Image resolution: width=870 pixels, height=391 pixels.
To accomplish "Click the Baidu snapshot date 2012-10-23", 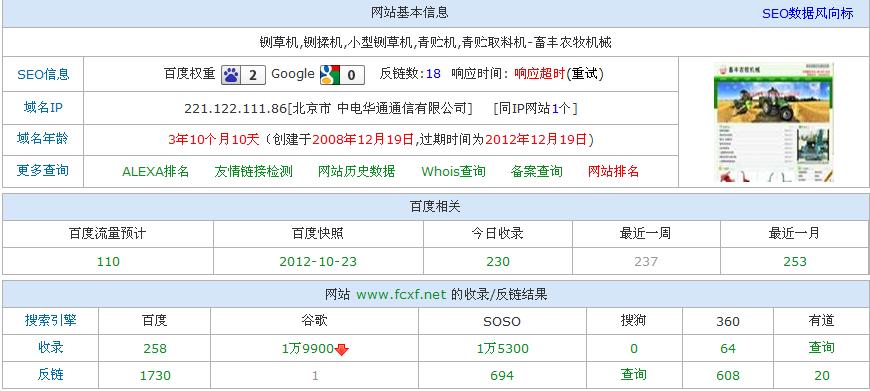I will [x=318, y=261].
